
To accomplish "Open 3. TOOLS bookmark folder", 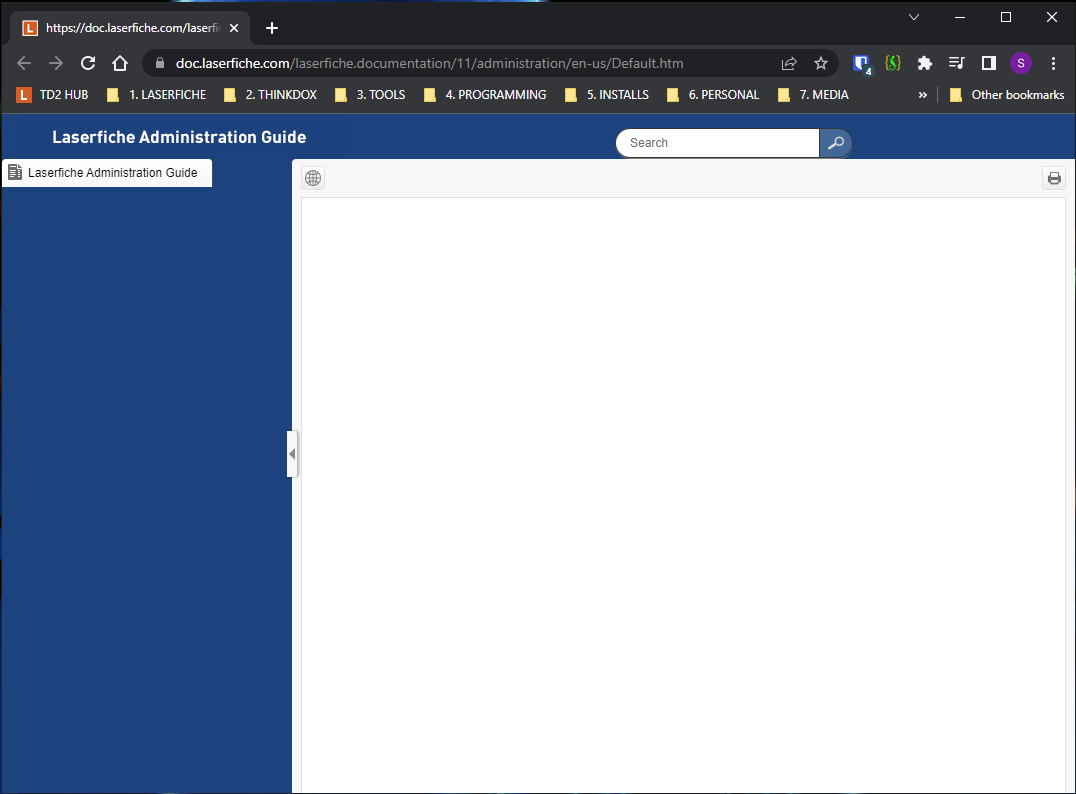I will click(370, 95).
